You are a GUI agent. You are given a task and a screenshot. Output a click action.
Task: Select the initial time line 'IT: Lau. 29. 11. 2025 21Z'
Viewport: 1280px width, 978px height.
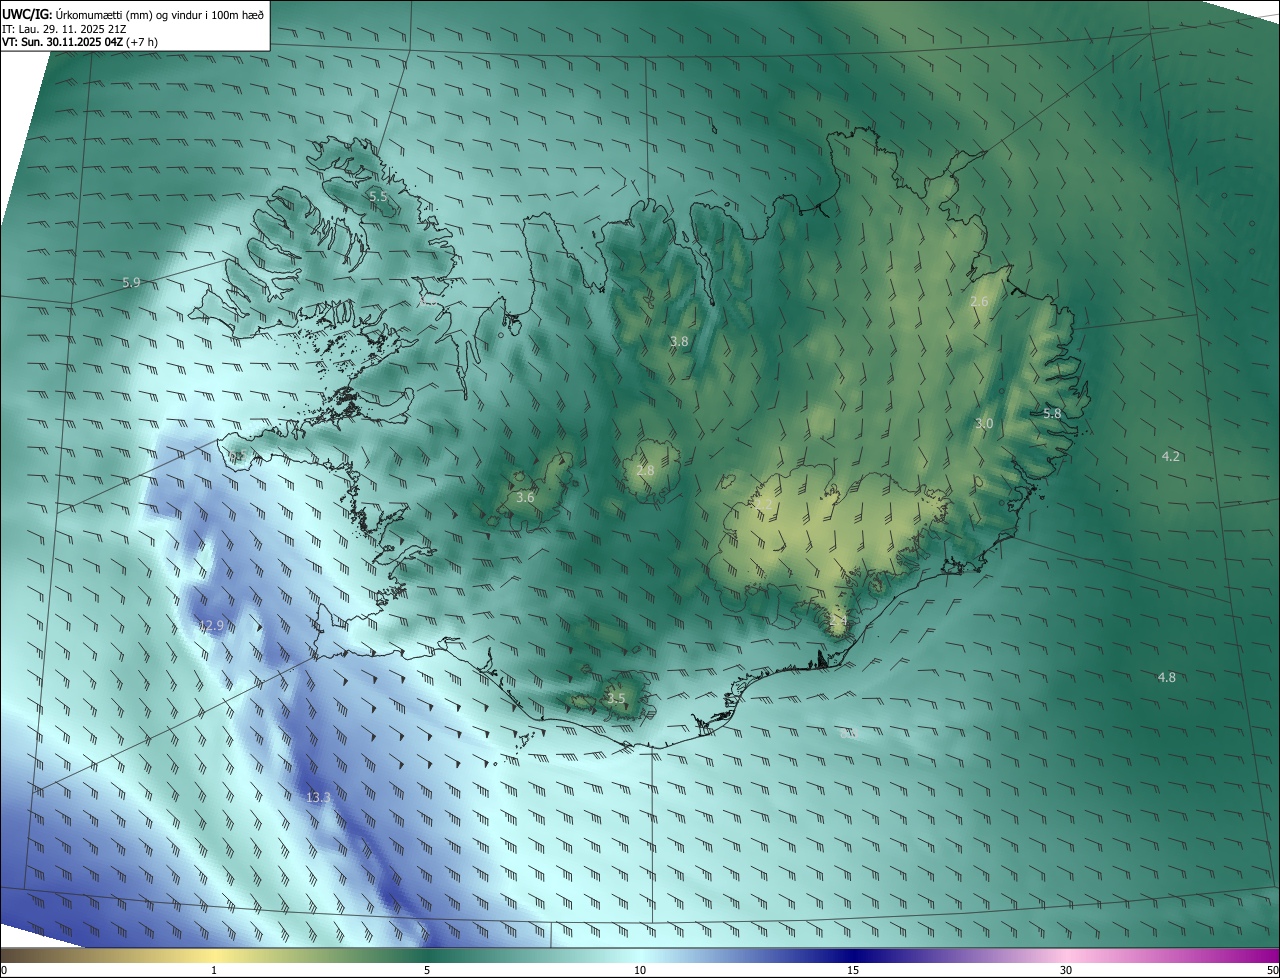click(62, 28)
